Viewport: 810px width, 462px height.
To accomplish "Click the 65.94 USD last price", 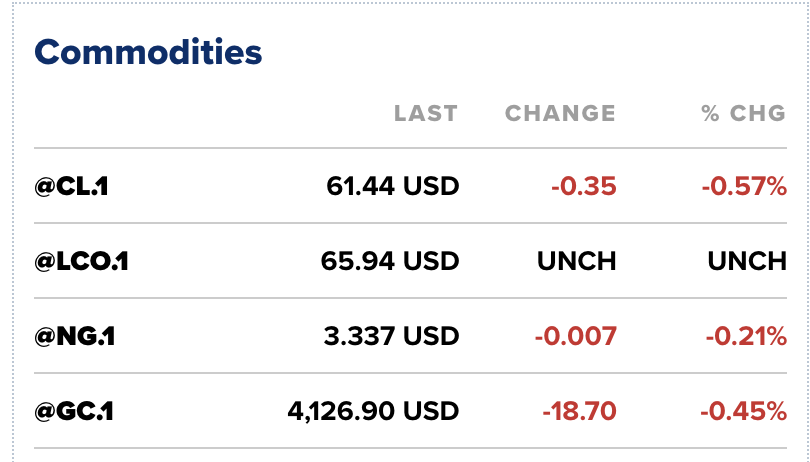I will tap(390, 261).
